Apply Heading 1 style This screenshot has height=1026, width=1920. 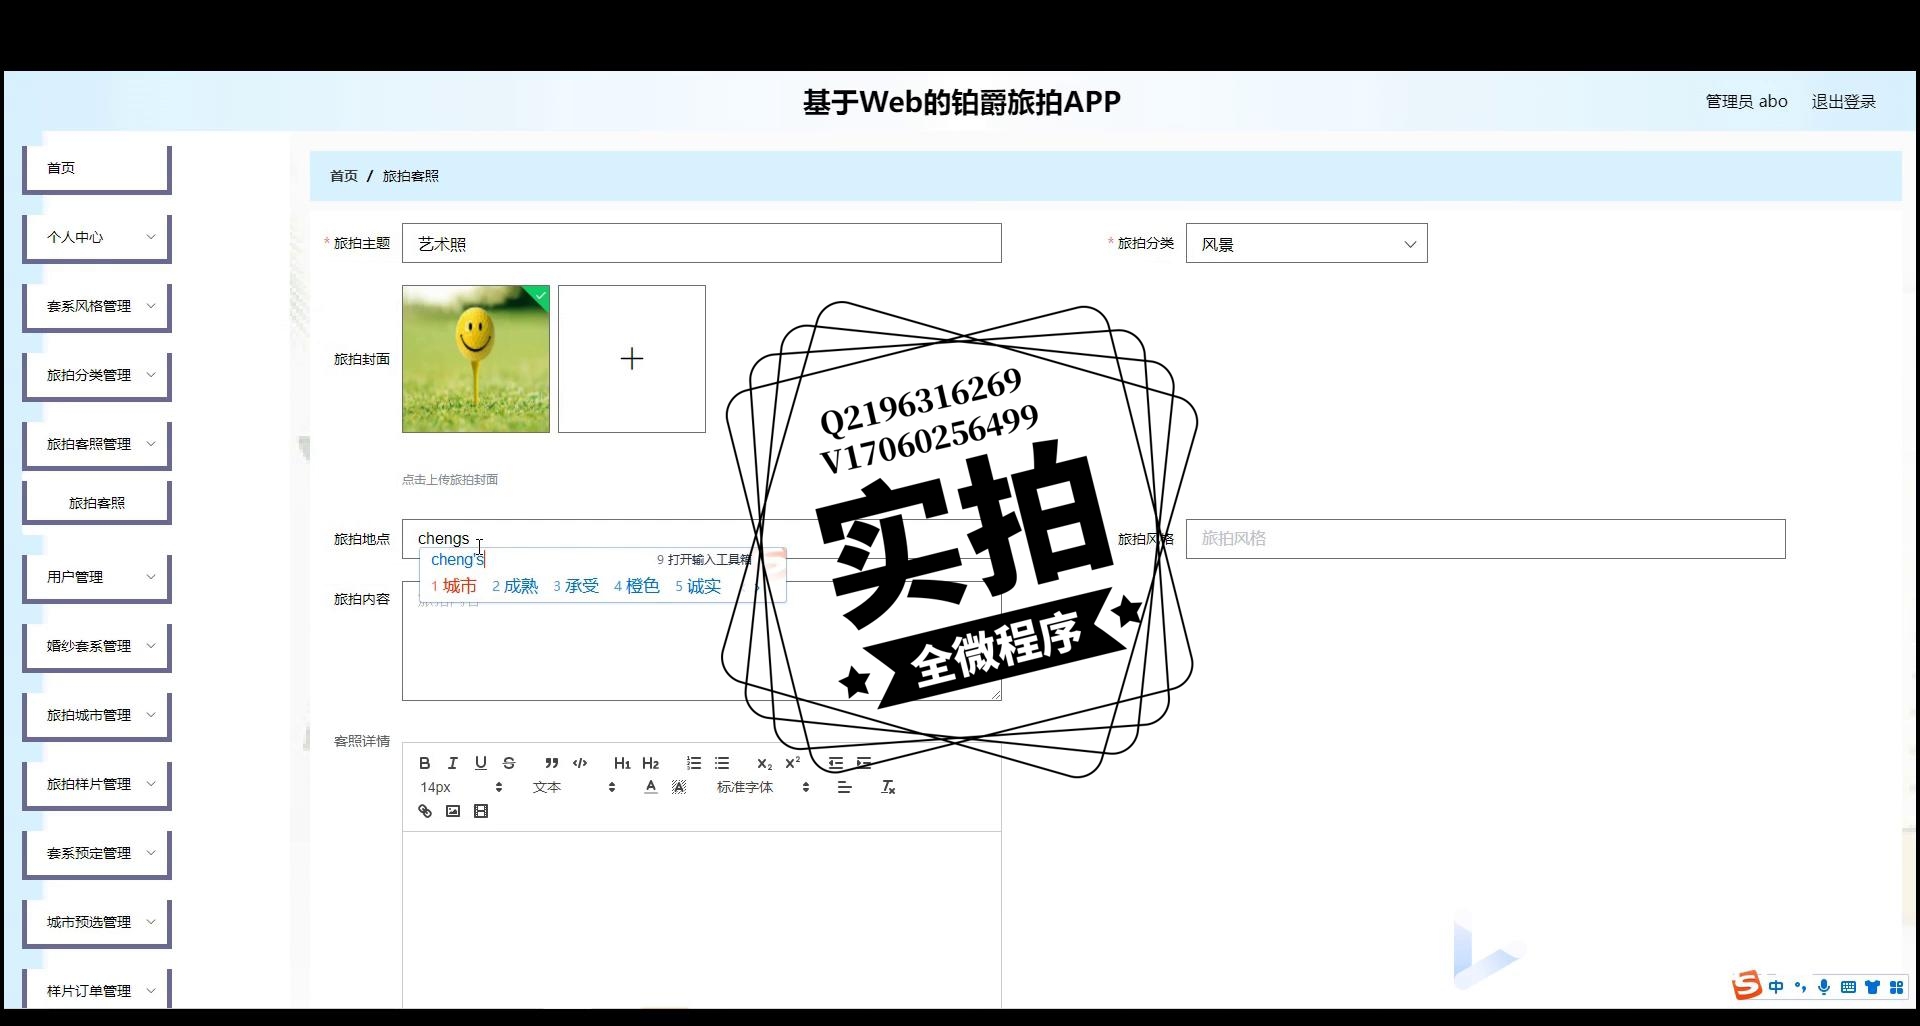[622, 763]
